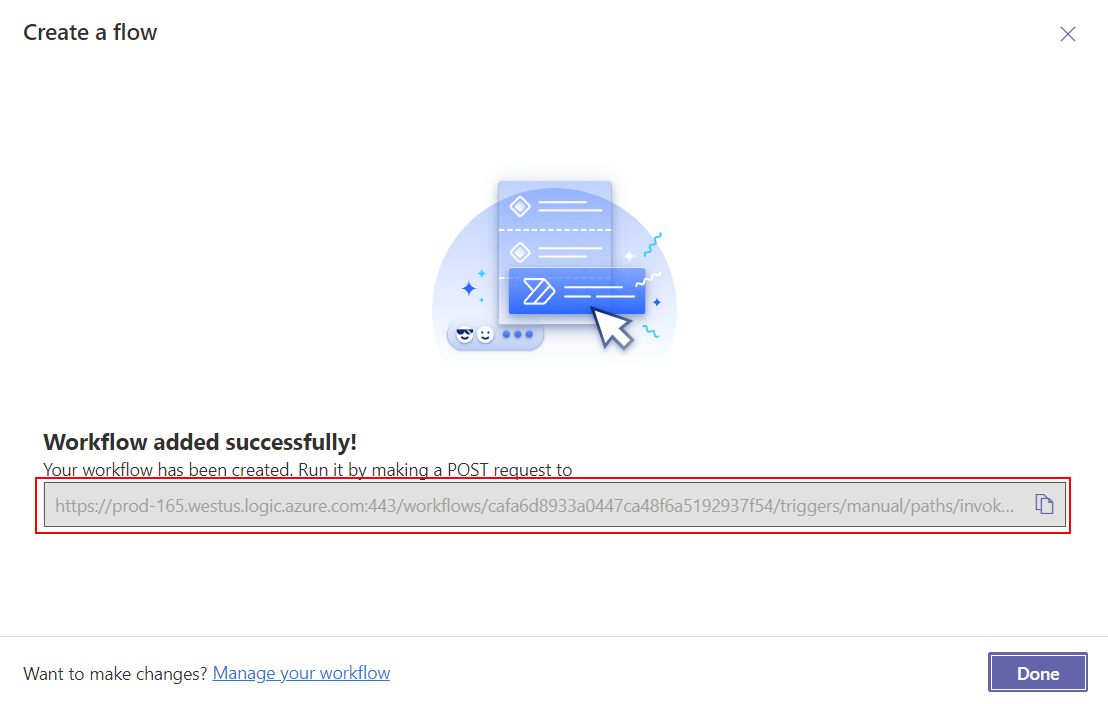Click the Want to make changes text
1108x704 pixels.
115,674
